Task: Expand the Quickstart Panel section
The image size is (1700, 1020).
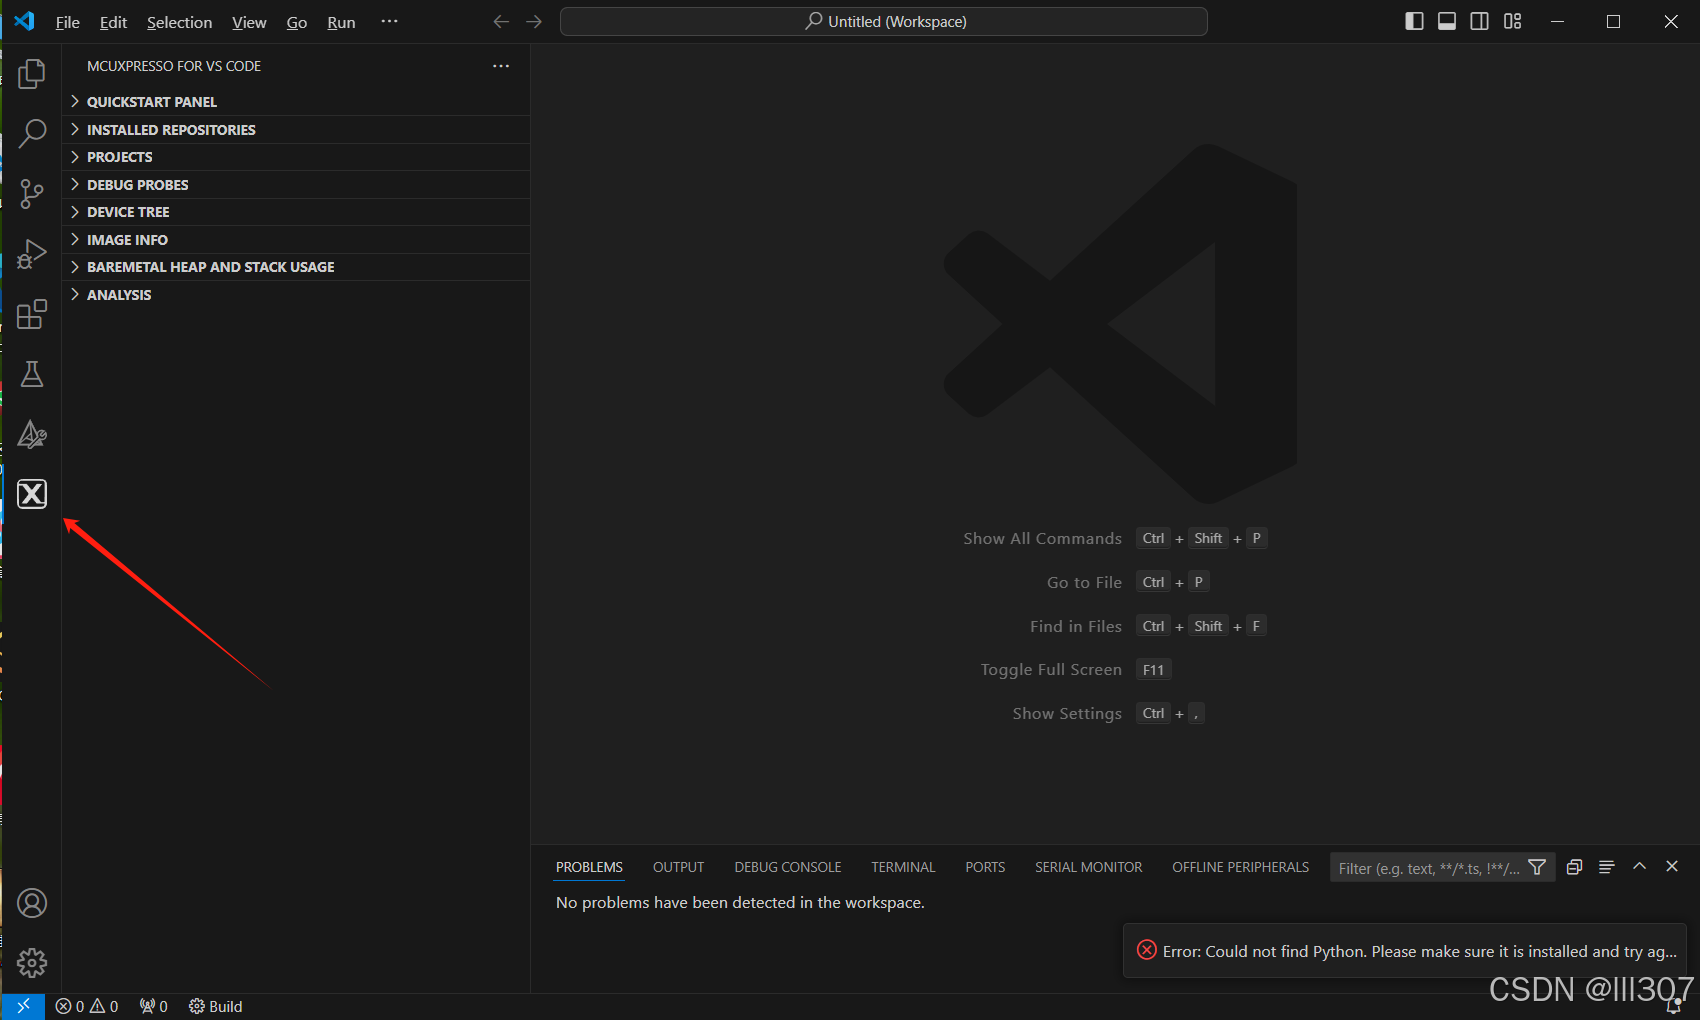Action: (x=296, y=102)
